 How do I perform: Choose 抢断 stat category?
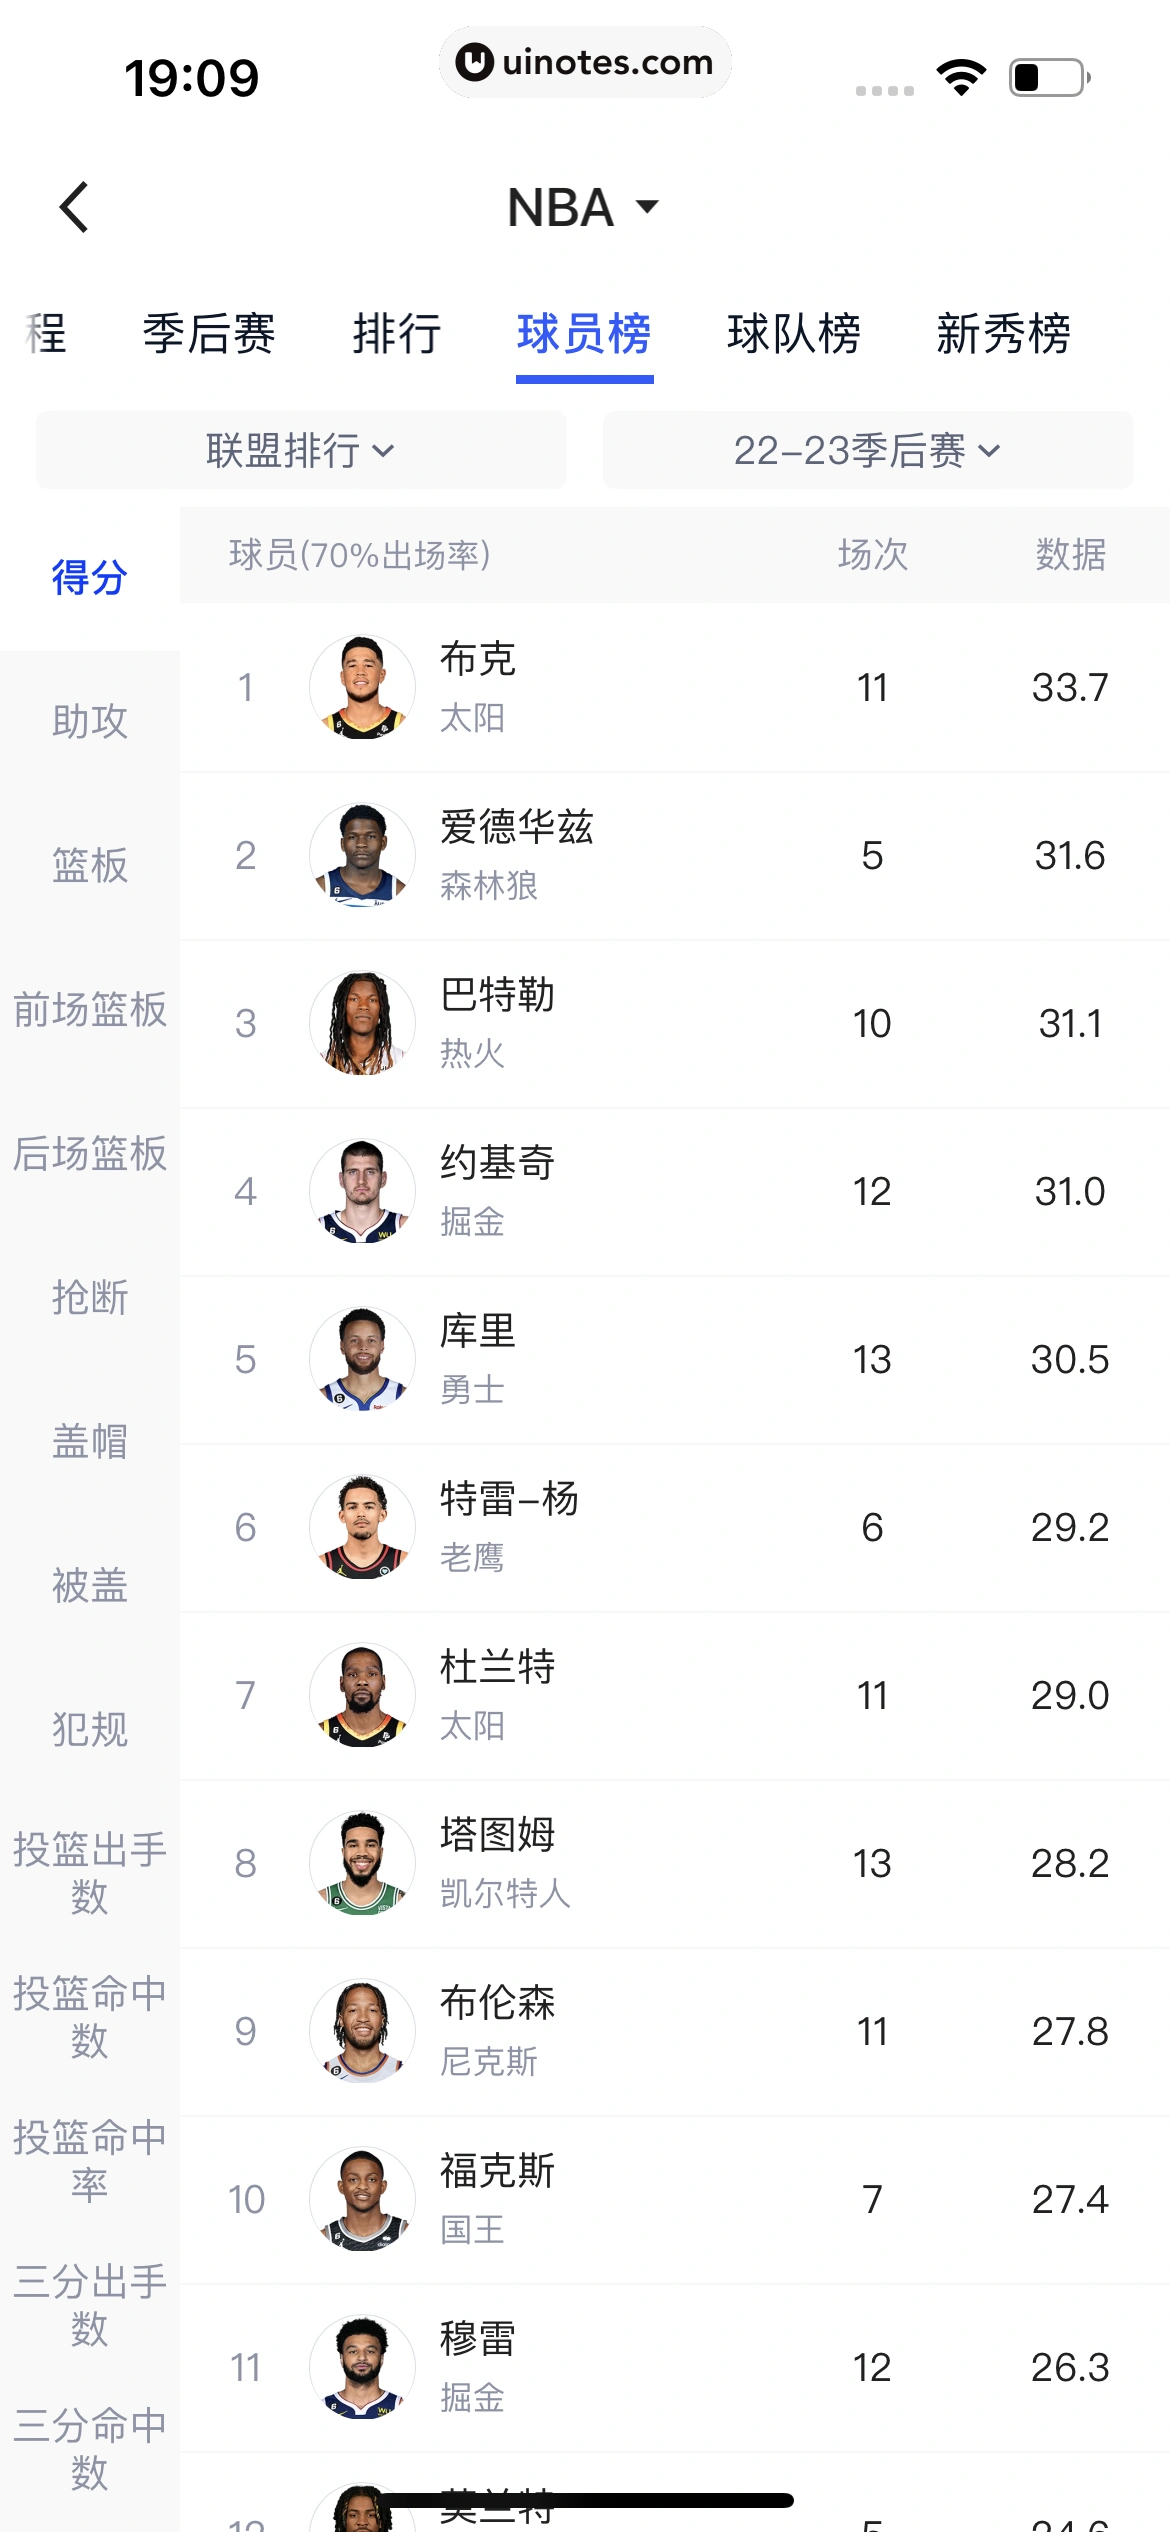click(x=90, y=1297)
